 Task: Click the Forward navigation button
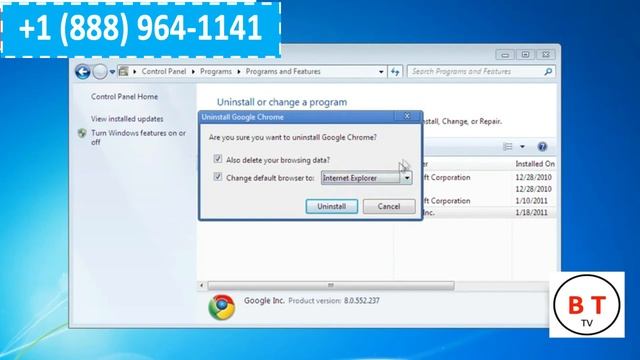100,72
